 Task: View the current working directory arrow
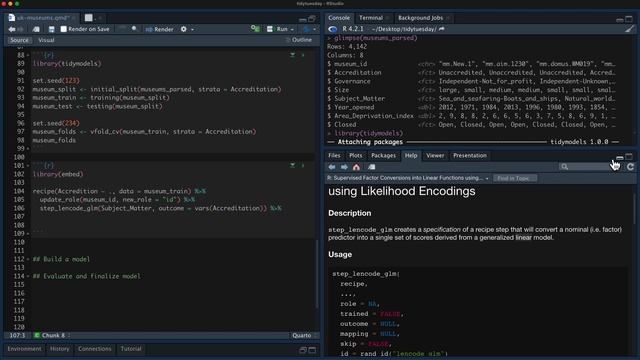(442, 29)
